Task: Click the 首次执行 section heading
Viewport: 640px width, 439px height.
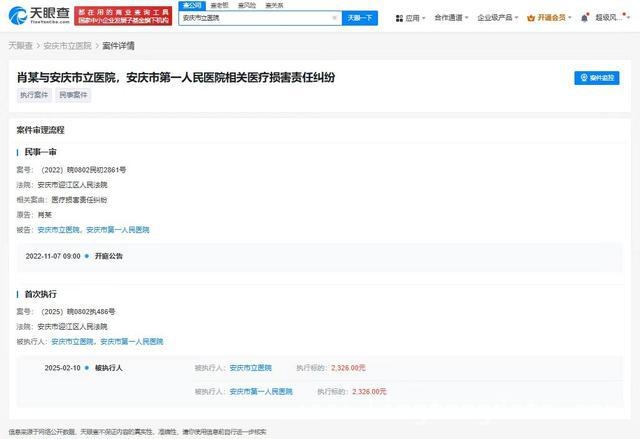Action: coord(40,294)
